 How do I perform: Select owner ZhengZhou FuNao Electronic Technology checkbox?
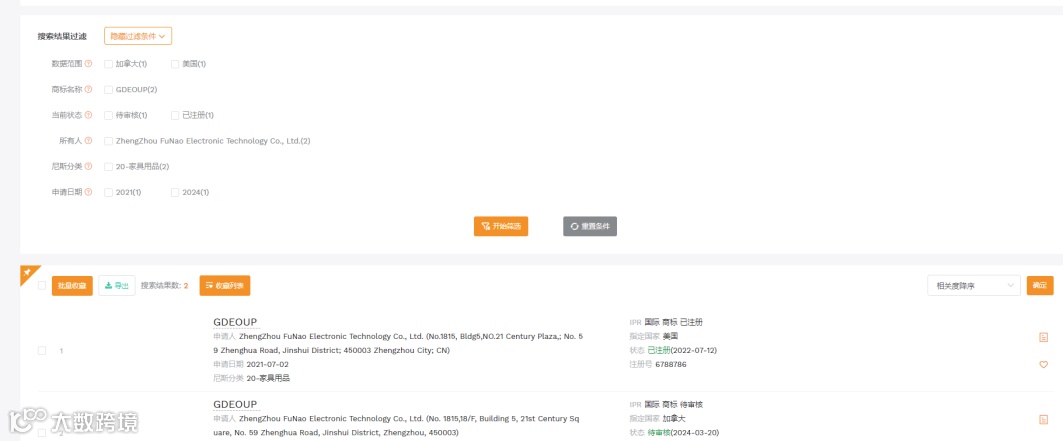108,141
